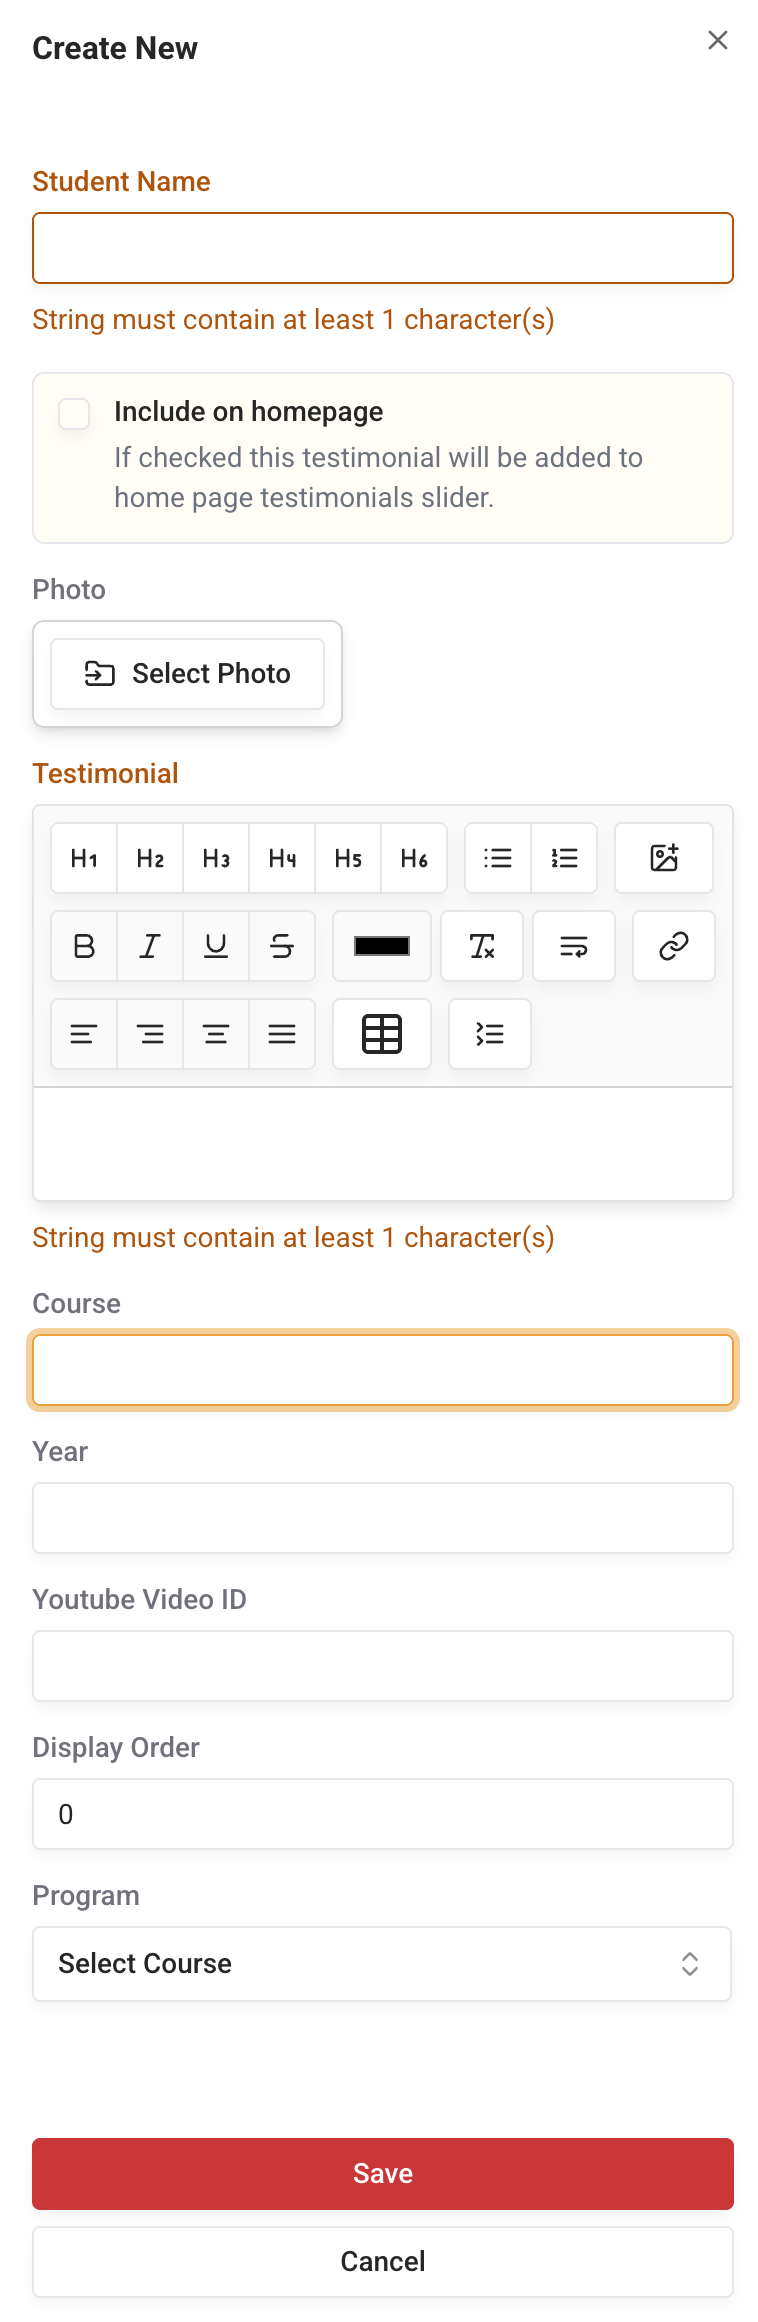The image size is (758, 2322).
Task: Click the H1 heading button
Action: (x=84, y=858)
